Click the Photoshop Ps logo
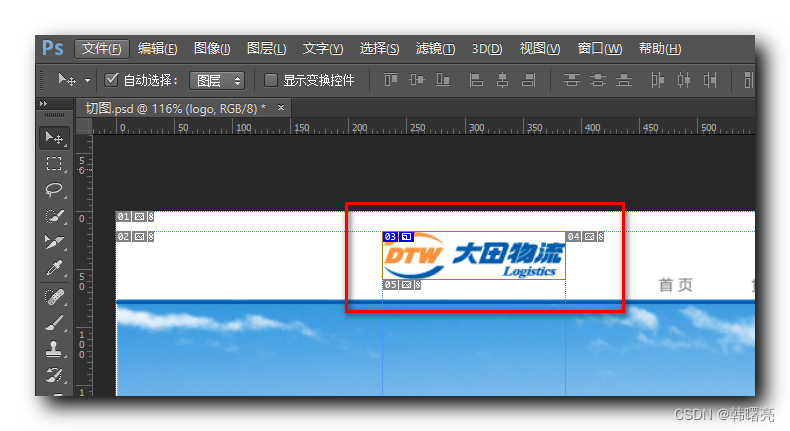 52,48
